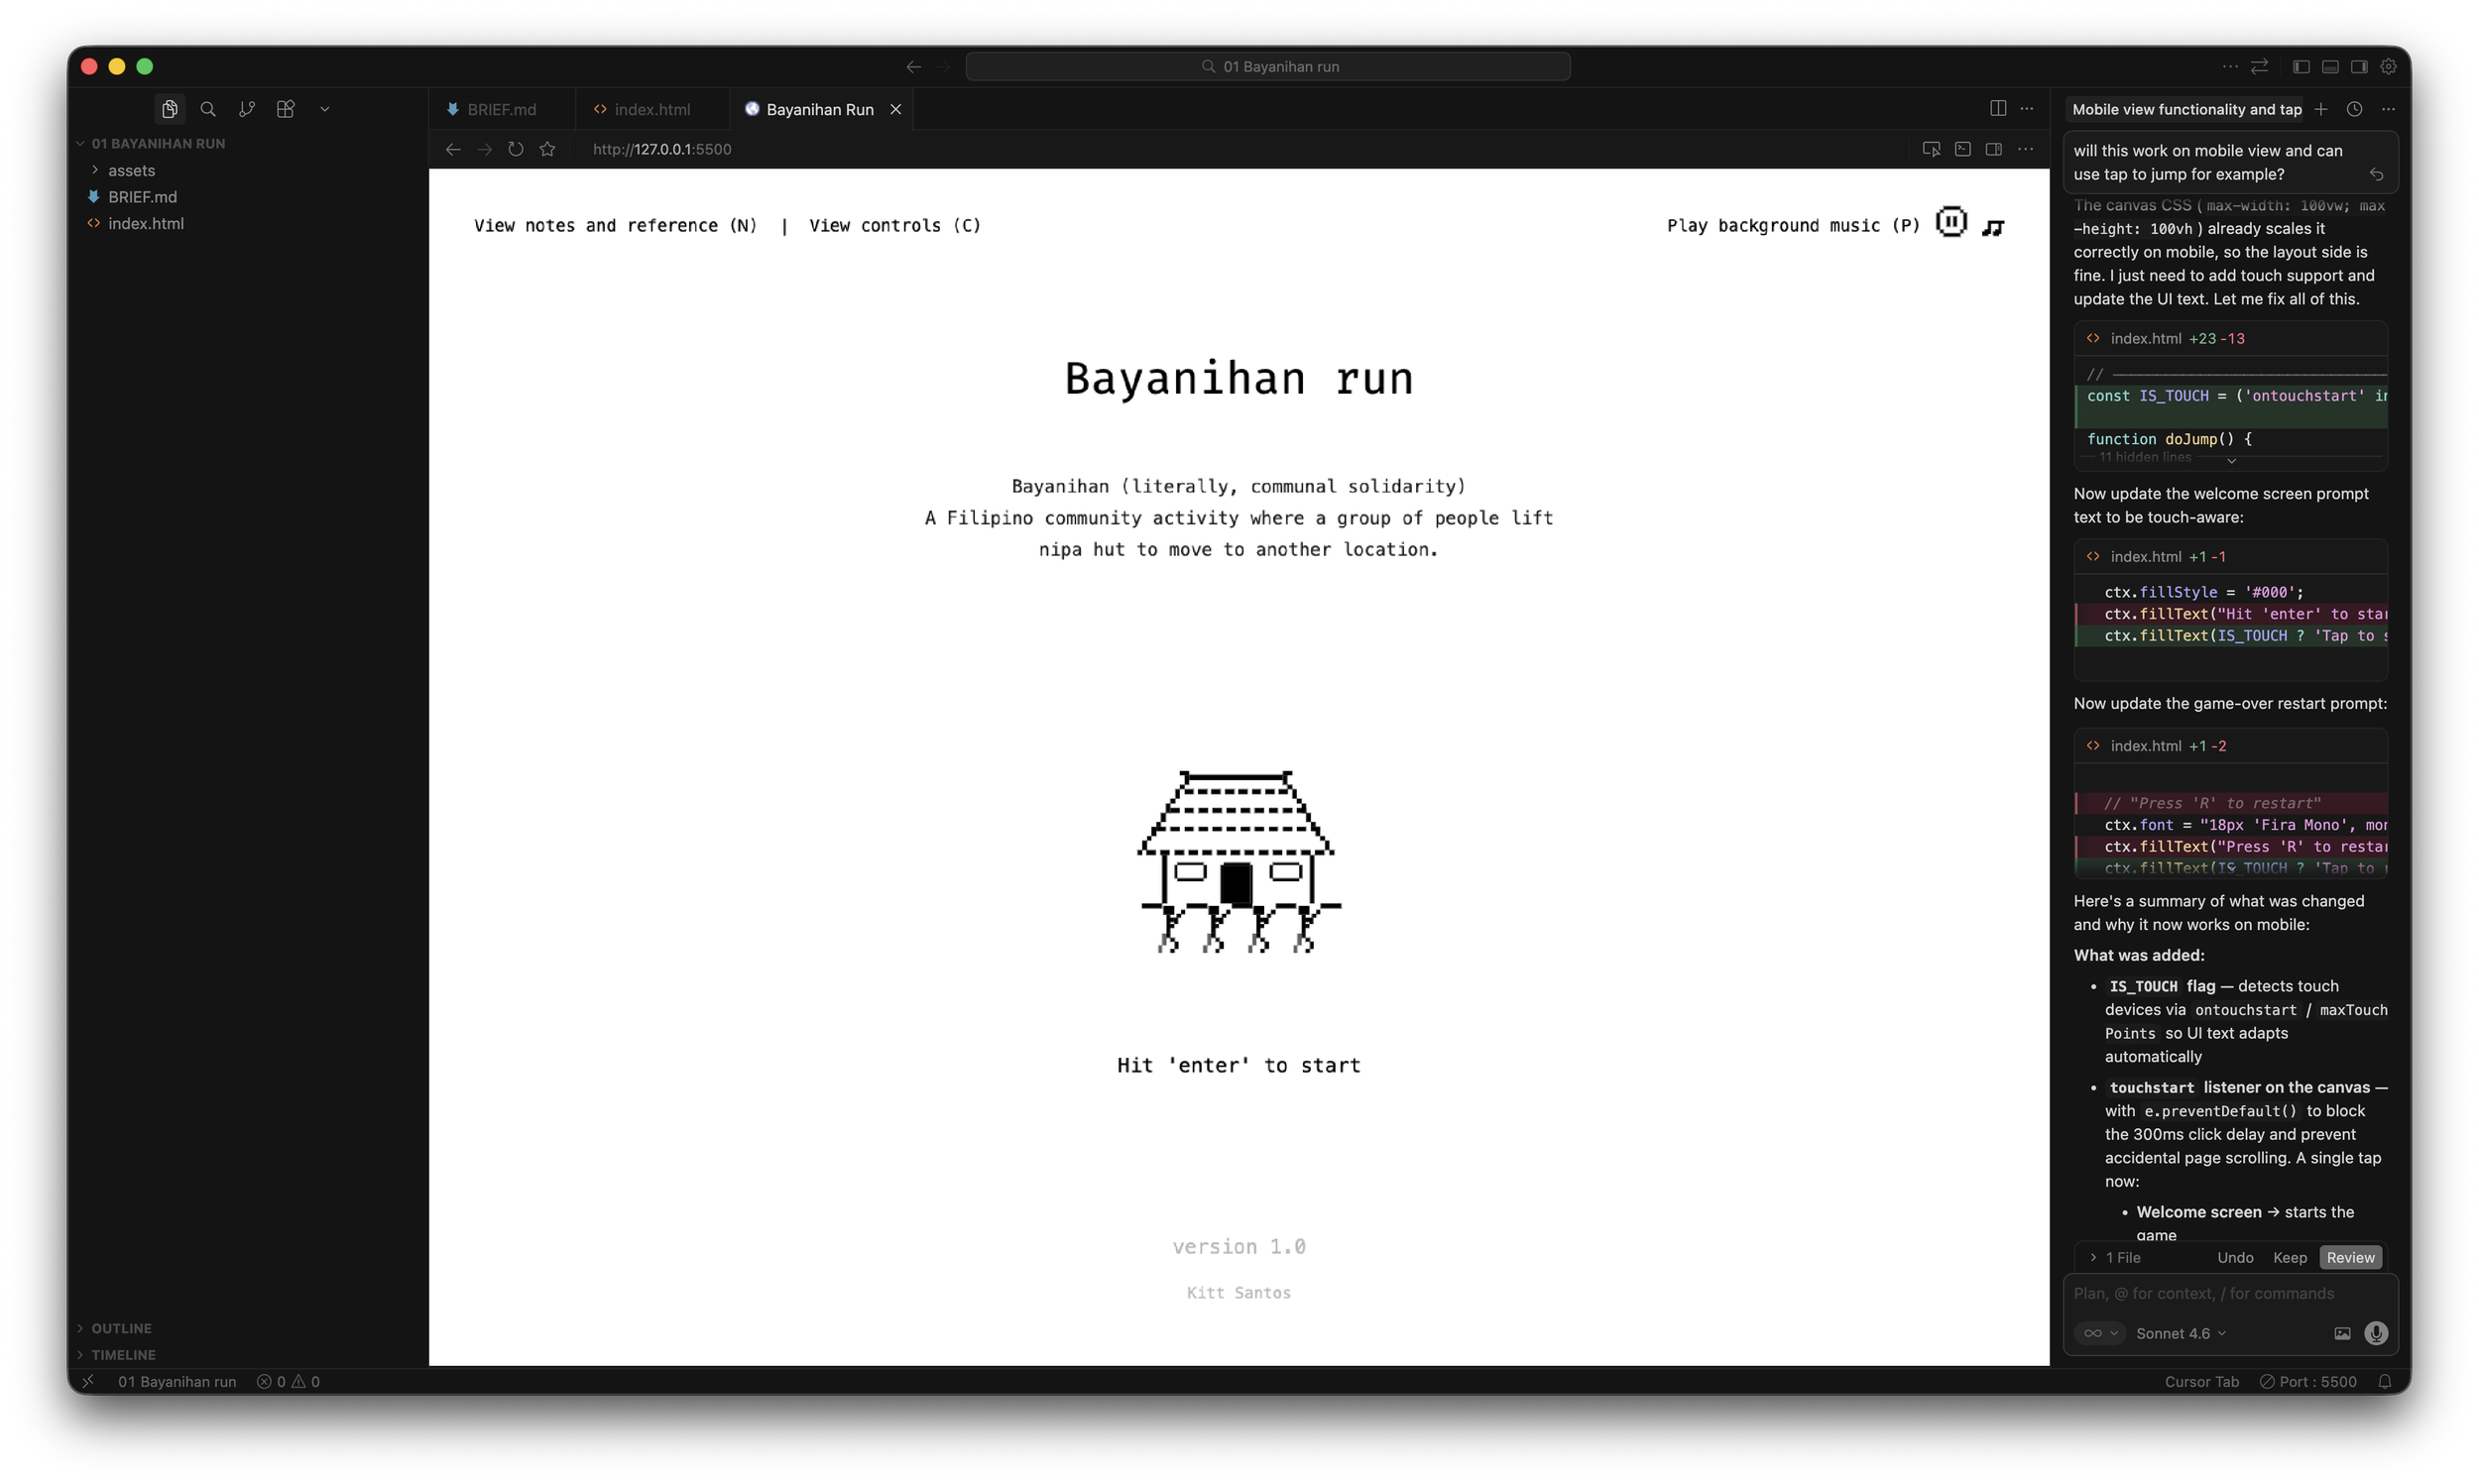Toggle the split editor layout icon
This screenshot has width=2479, height=1484.
(x=1998, y=108)
